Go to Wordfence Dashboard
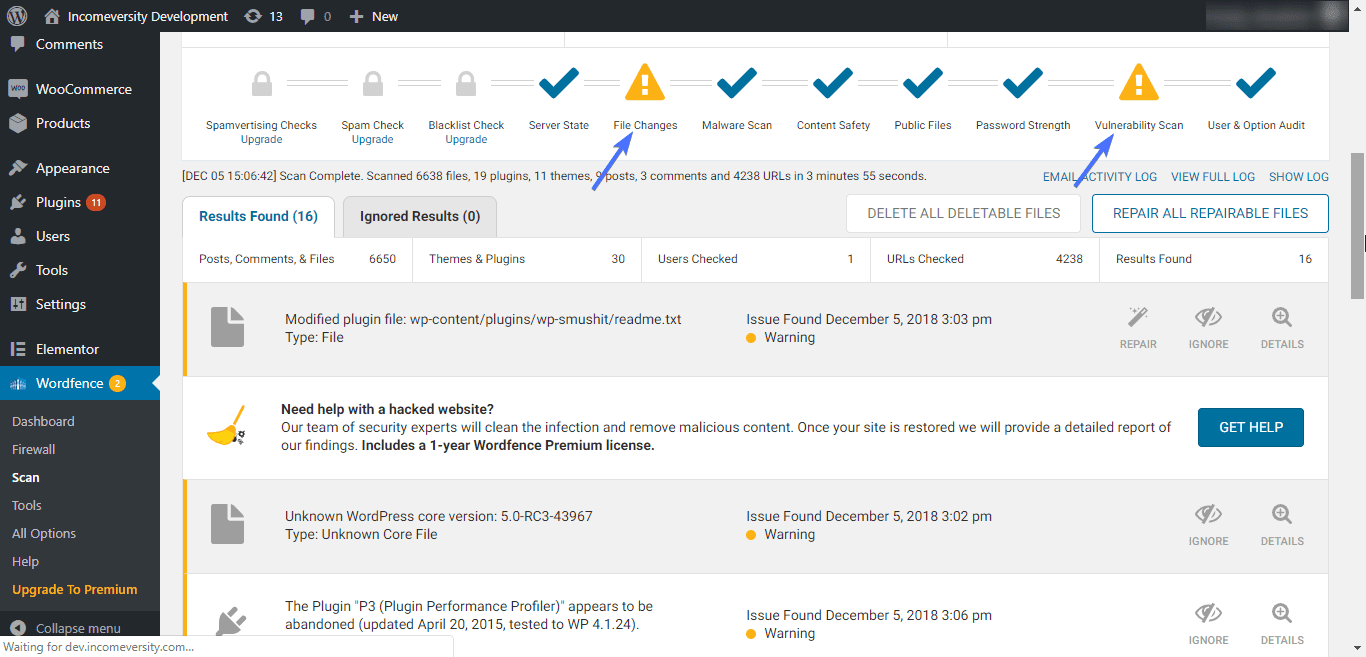 [43, 421]
